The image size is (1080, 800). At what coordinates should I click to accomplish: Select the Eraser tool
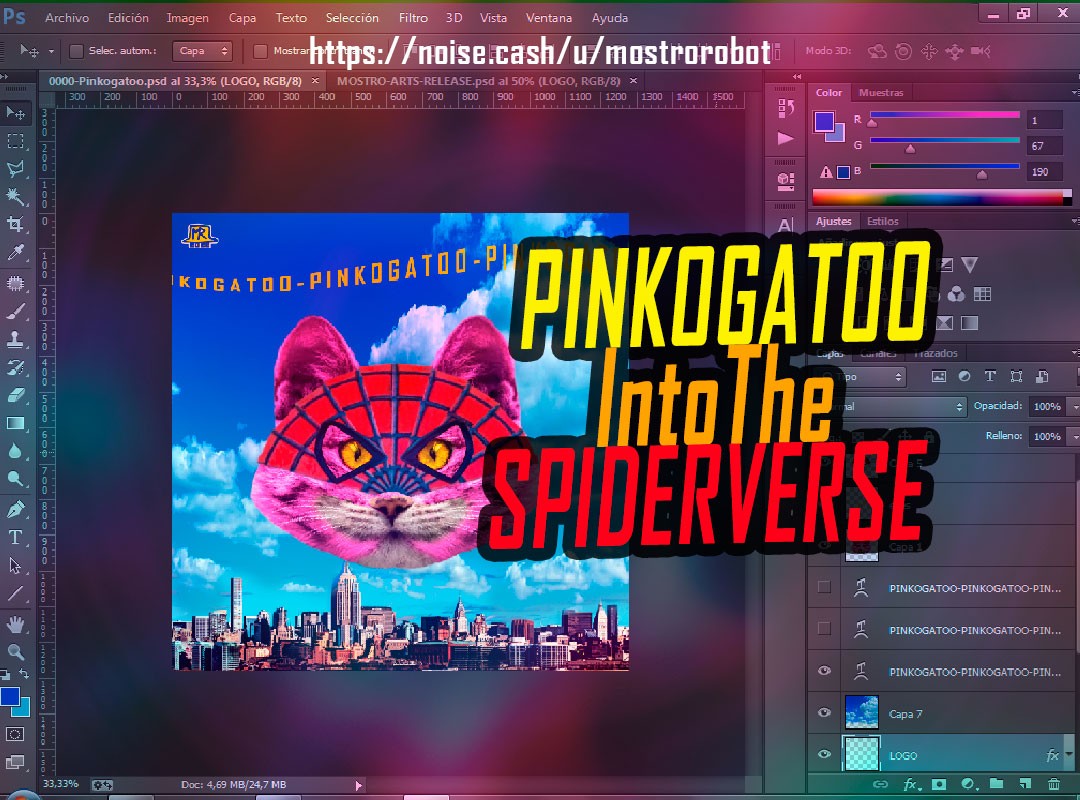coord(15,396)
